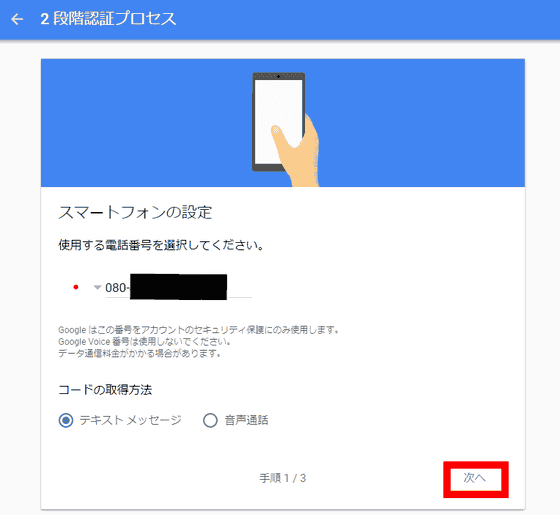Click the データ通信料金 notice line
This screenshot has height=515, width=560.
pos(140,354)
